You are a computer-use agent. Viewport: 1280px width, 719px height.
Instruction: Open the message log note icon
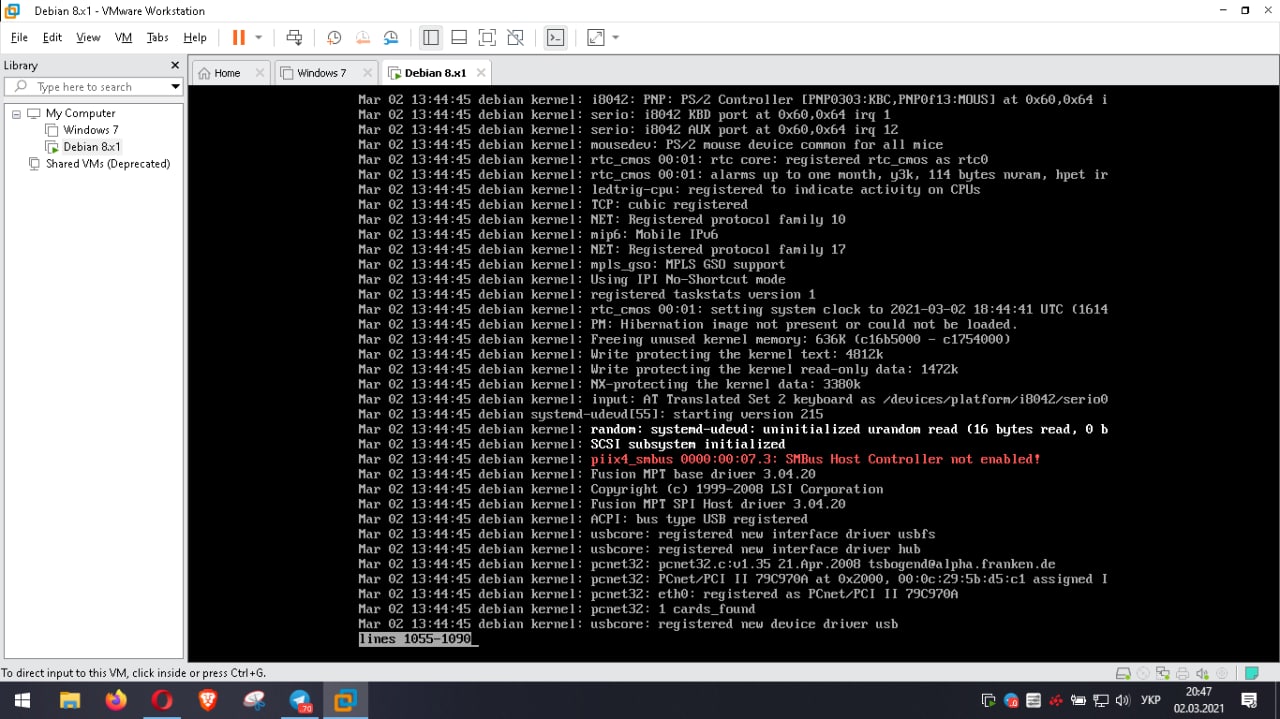tap(1252, 674)
